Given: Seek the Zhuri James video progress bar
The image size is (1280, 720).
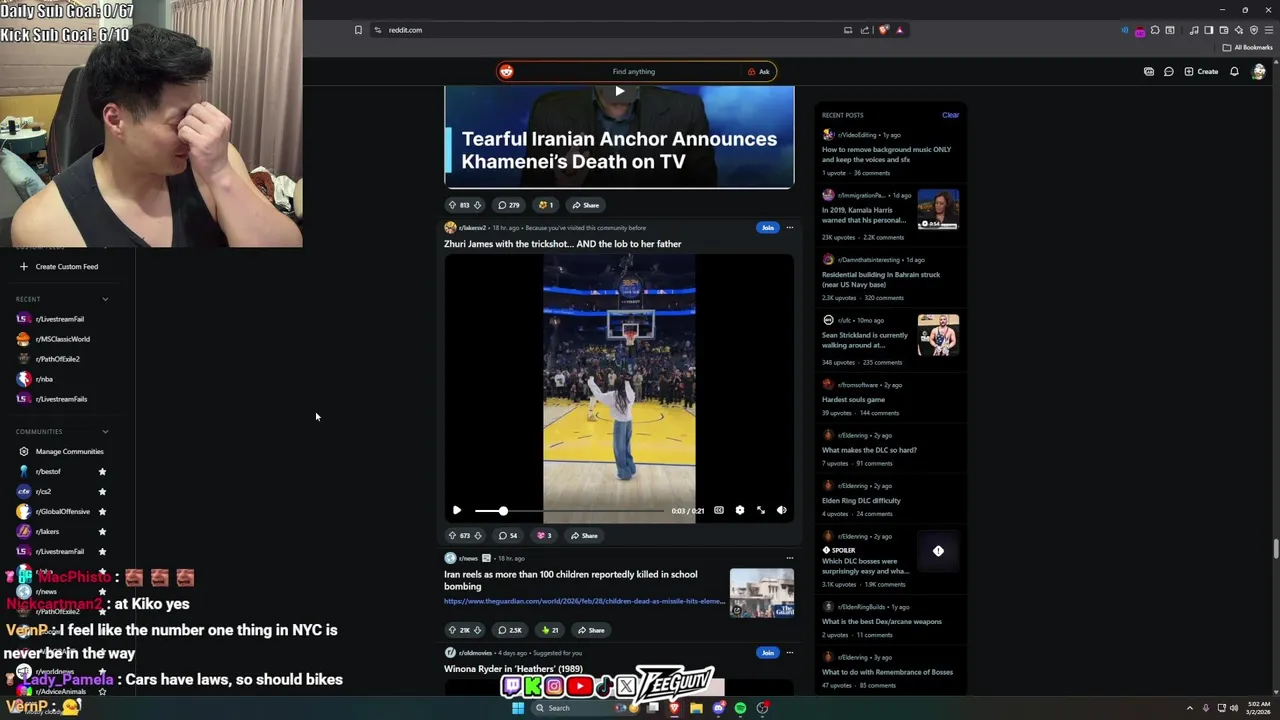Looking at the screenshot, I should (569, 510).
